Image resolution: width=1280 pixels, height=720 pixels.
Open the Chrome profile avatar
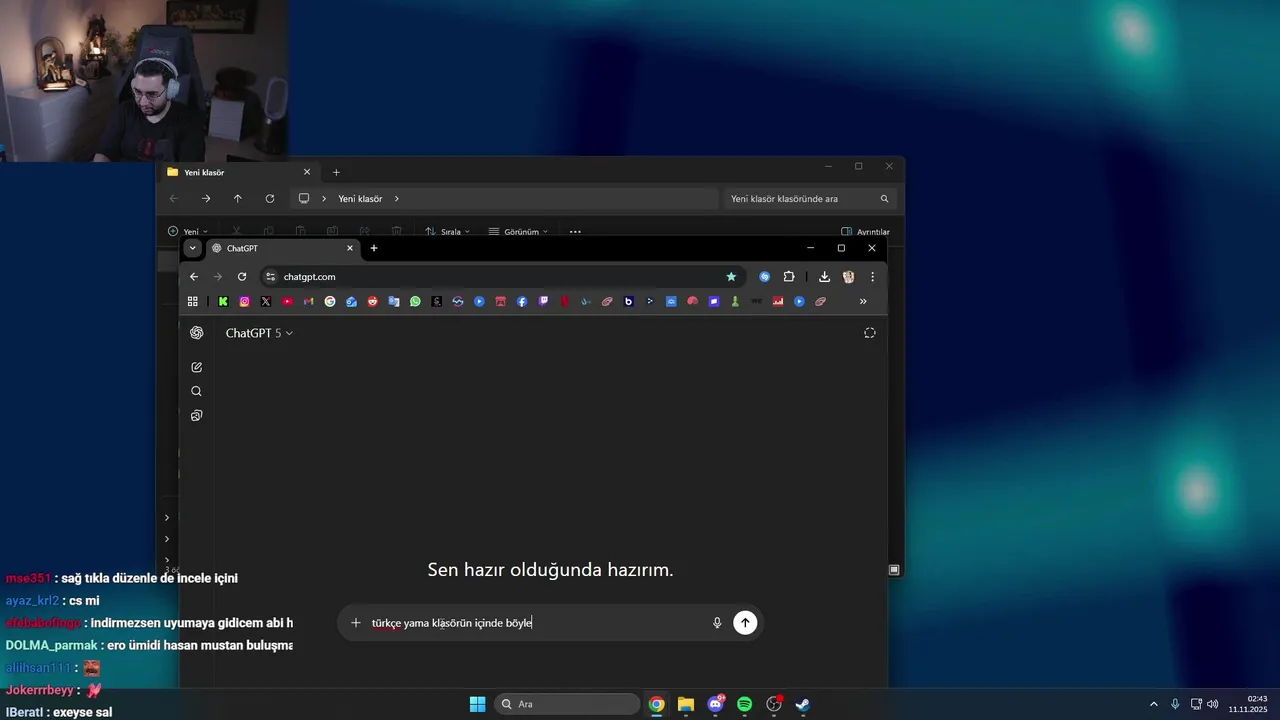[x=848, y=277]
